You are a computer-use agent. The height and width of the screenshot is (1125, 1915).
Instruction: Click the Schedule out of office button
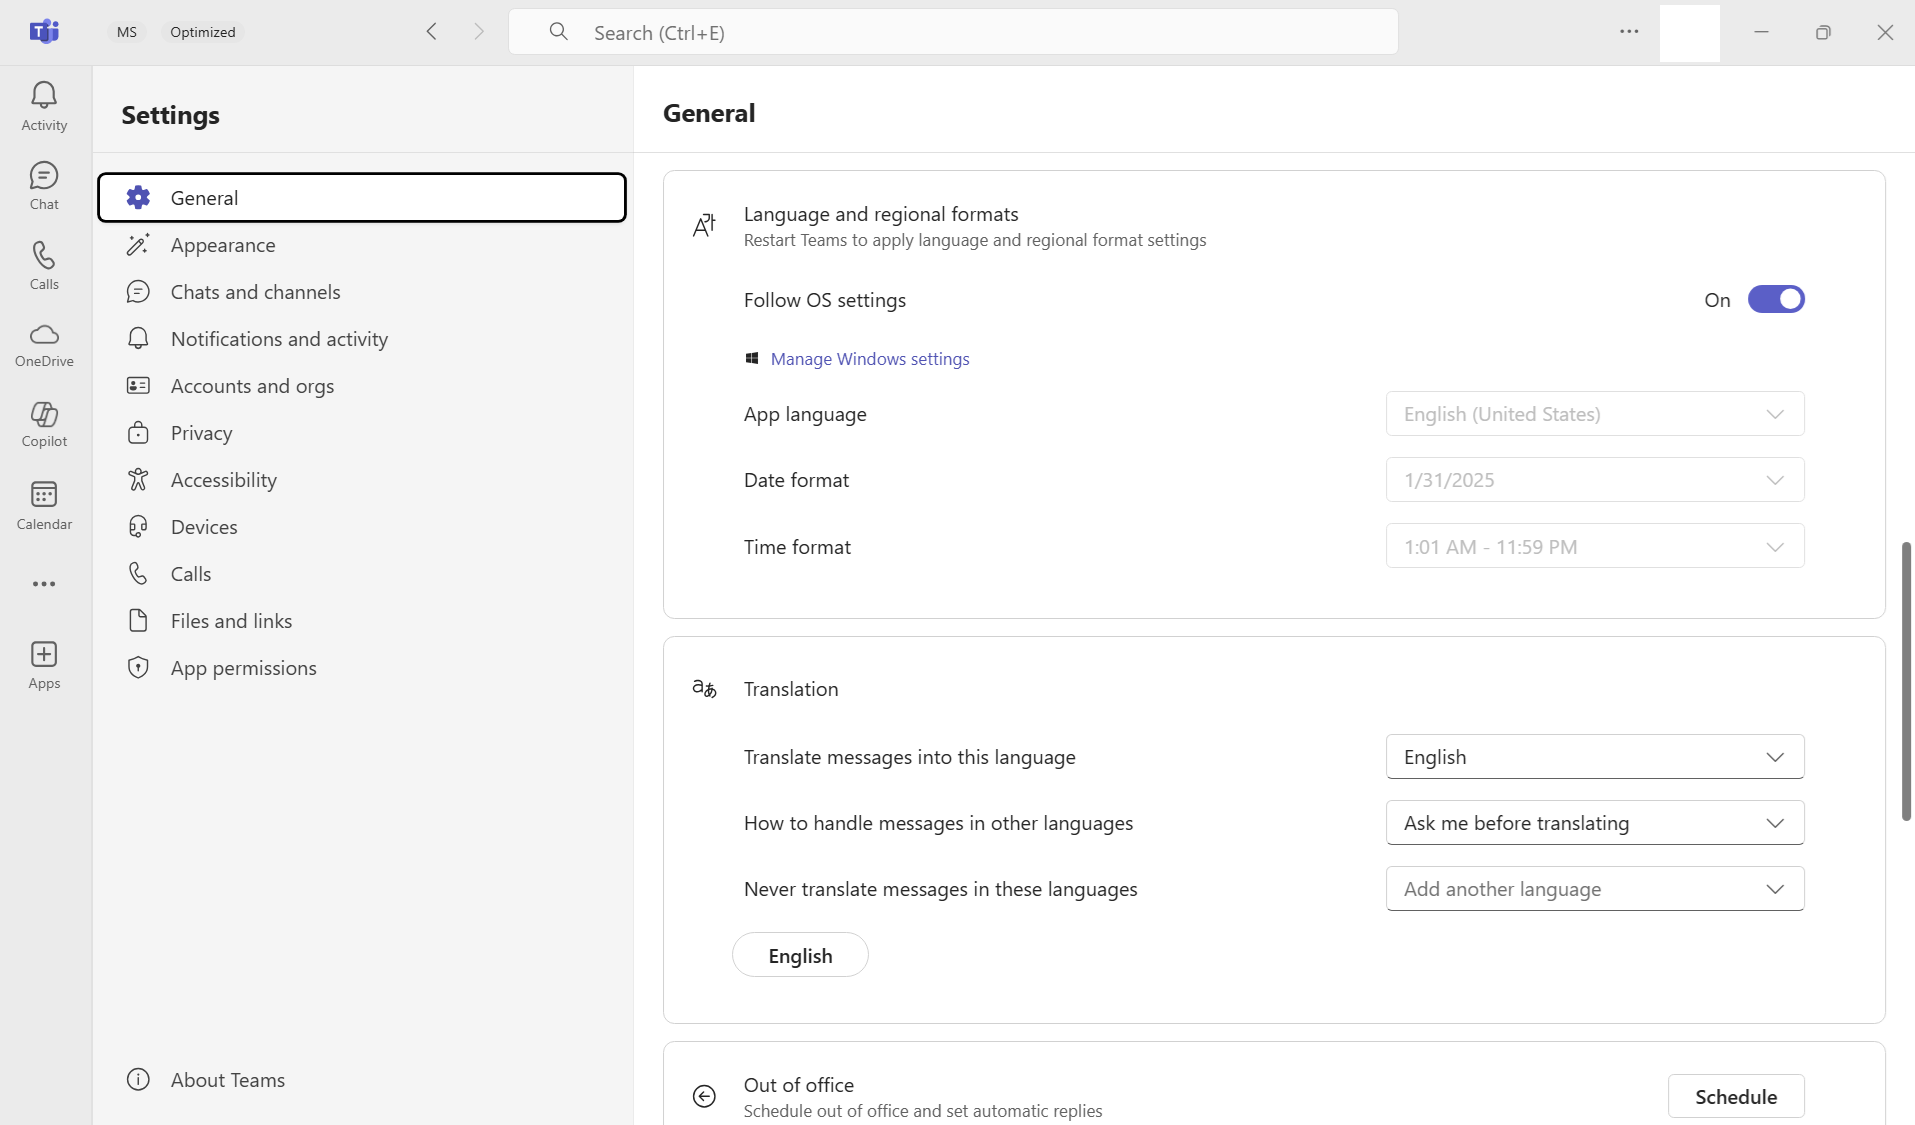point(1736,1096)
